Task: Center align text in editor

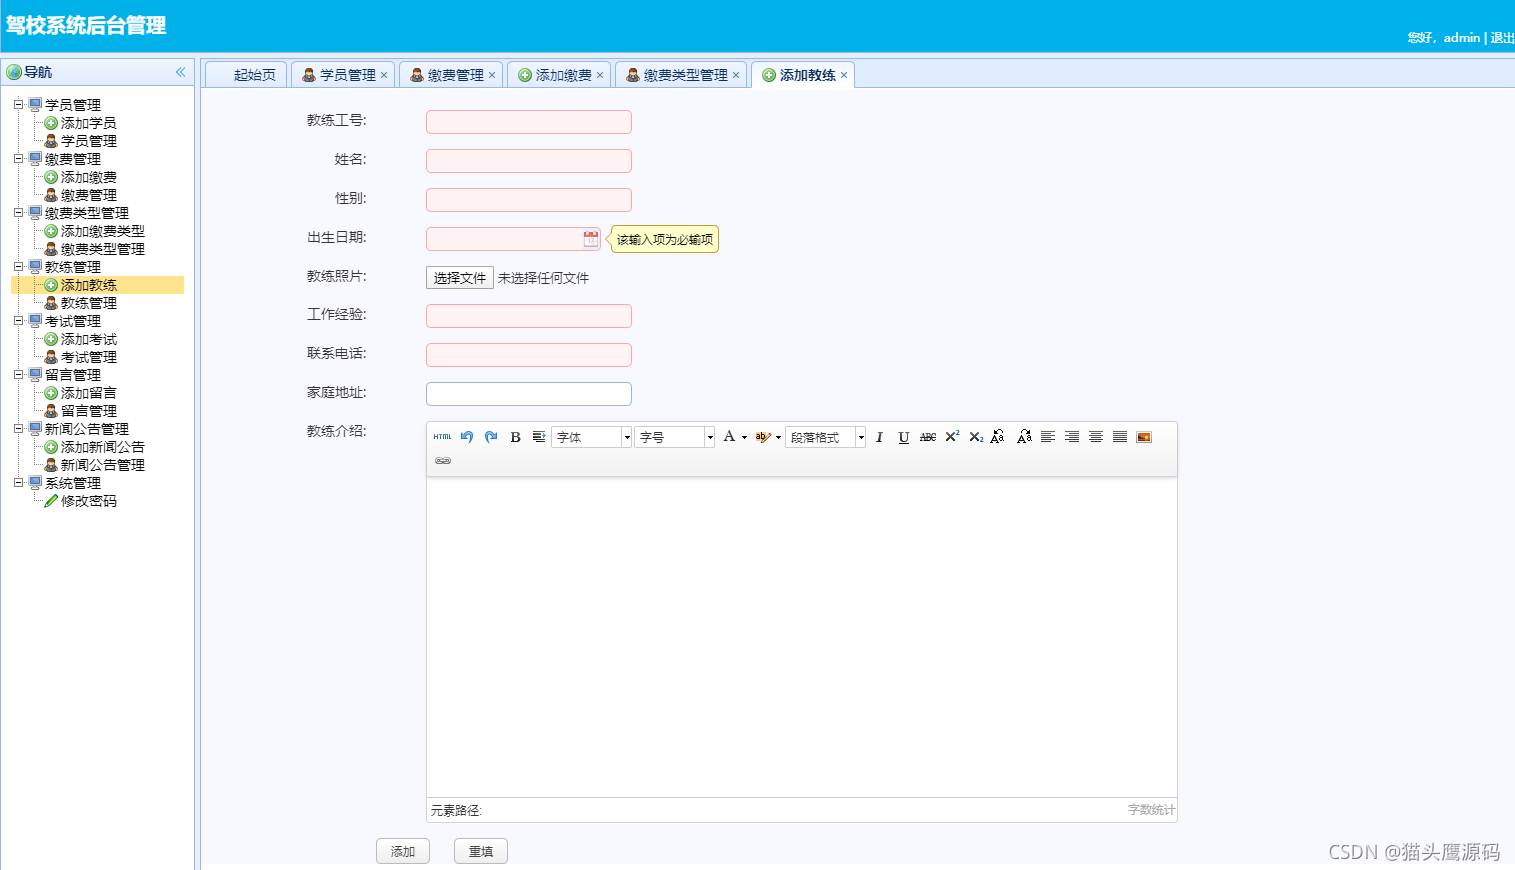Action: pos(1096,437)
